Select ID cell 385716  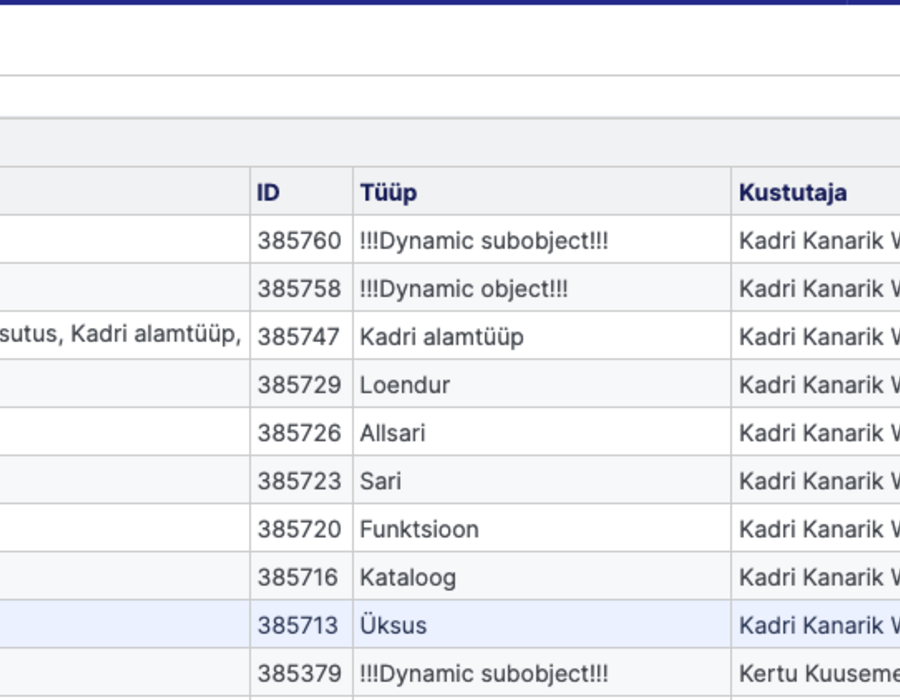click(301, 577)
